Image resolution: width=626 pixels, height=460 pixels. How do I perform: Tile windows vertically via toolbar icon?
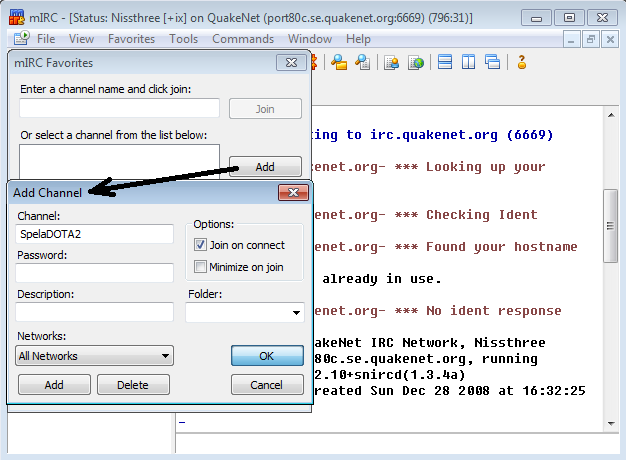point(468,62)
